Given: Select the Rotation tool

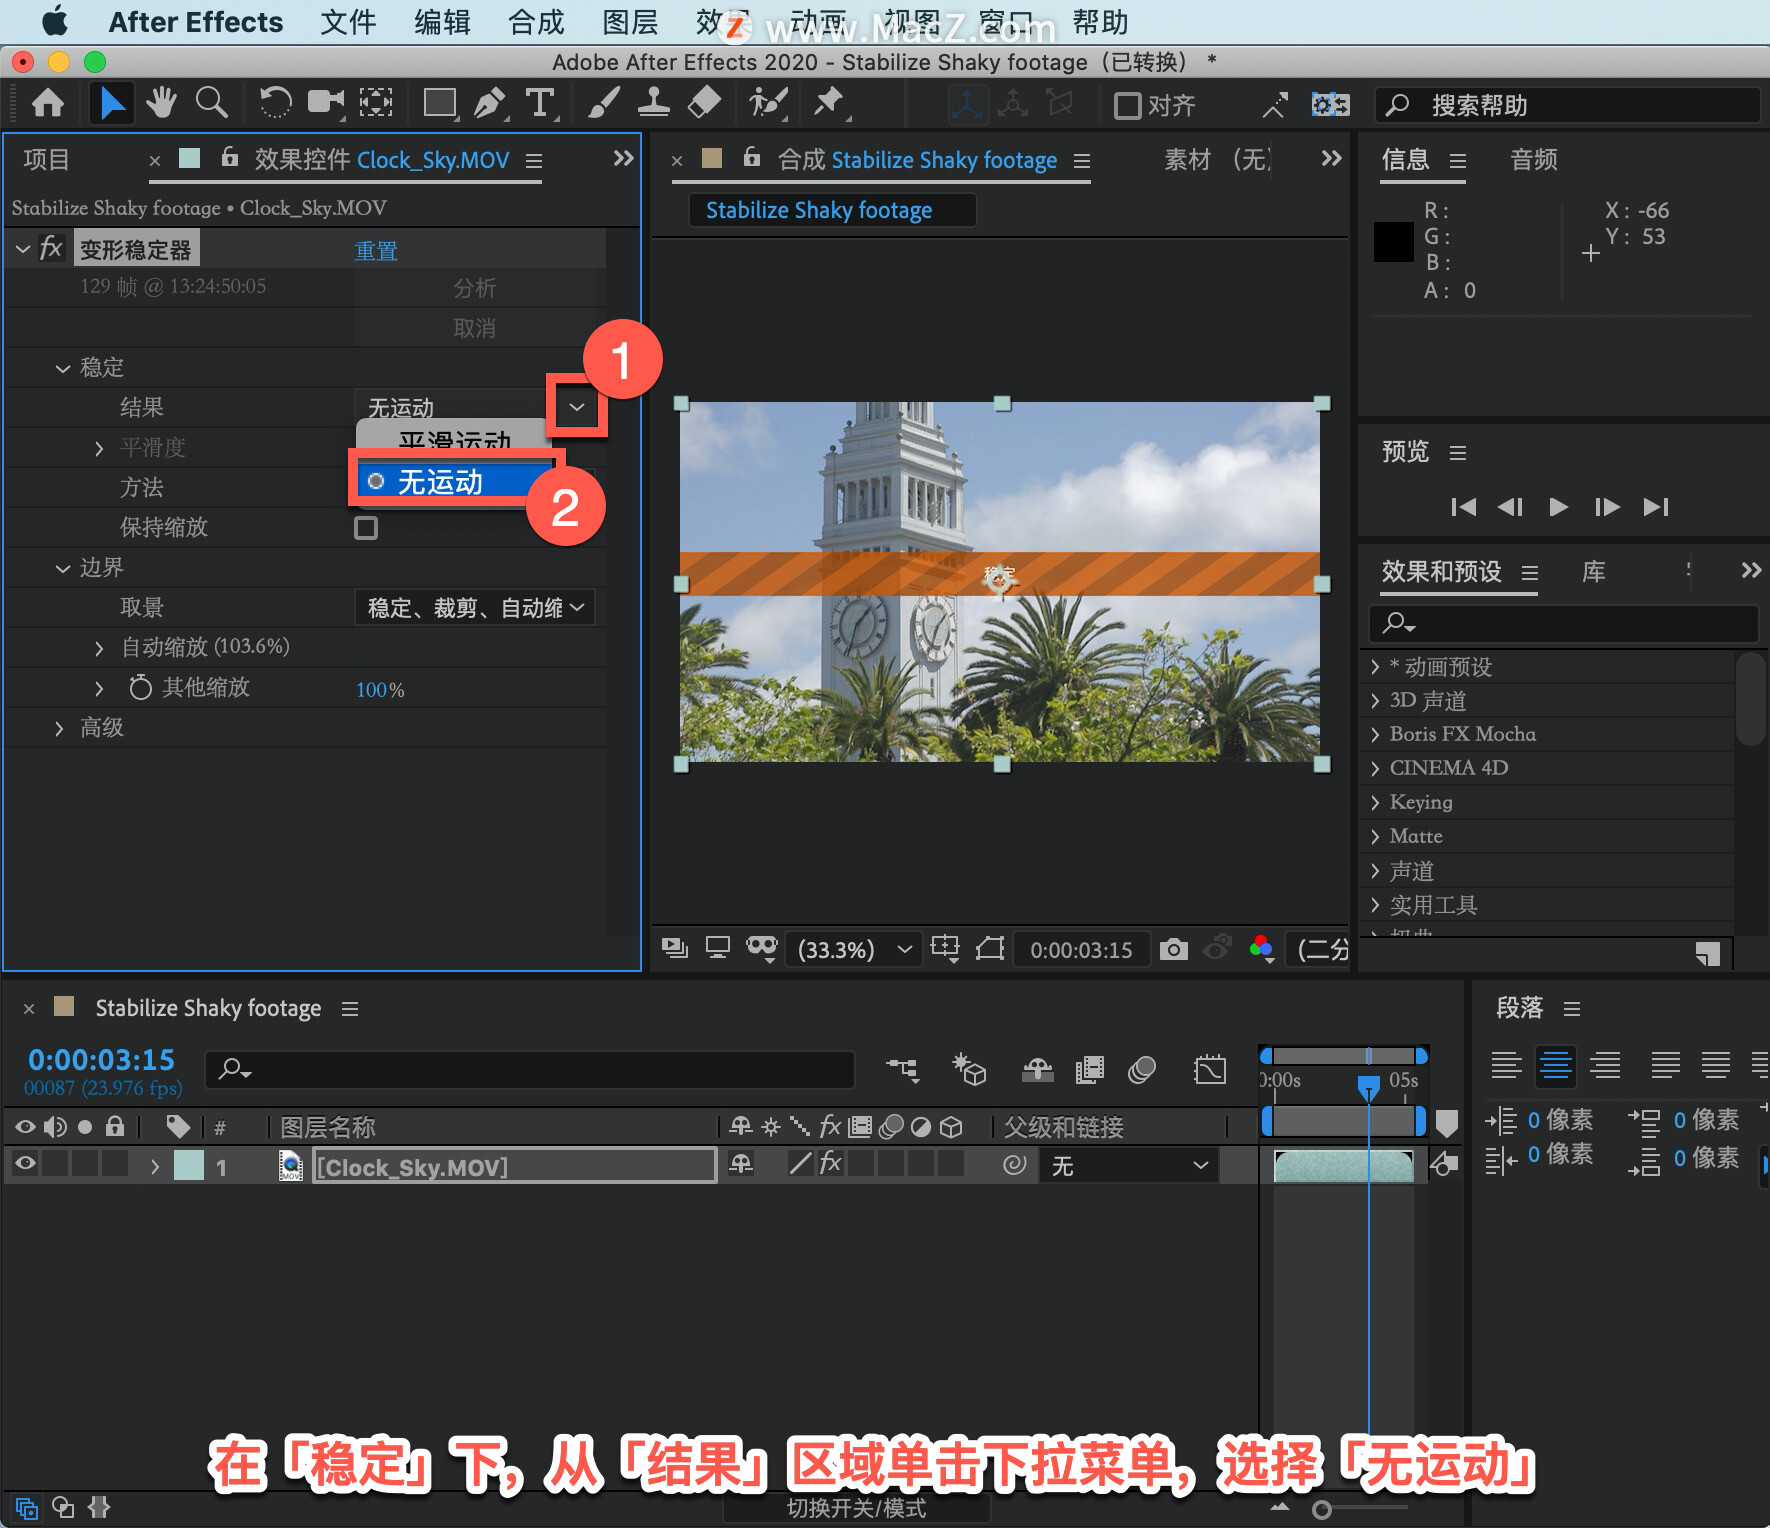Looking at the screenshot, I should [x=274, y=104].
